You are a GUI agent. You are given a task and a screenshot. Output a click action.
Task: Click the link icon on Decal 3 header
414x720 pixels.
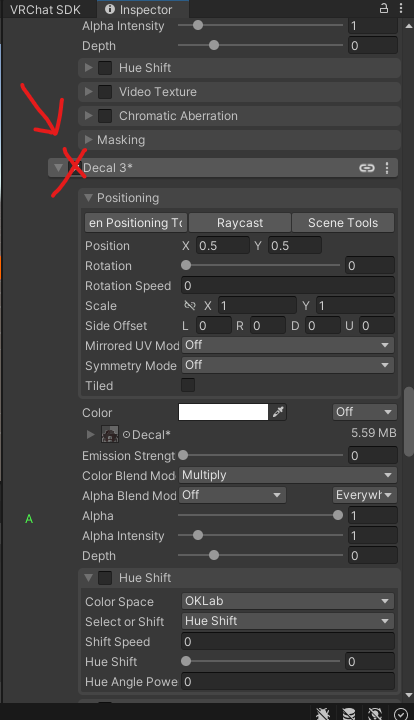[366, 168]
